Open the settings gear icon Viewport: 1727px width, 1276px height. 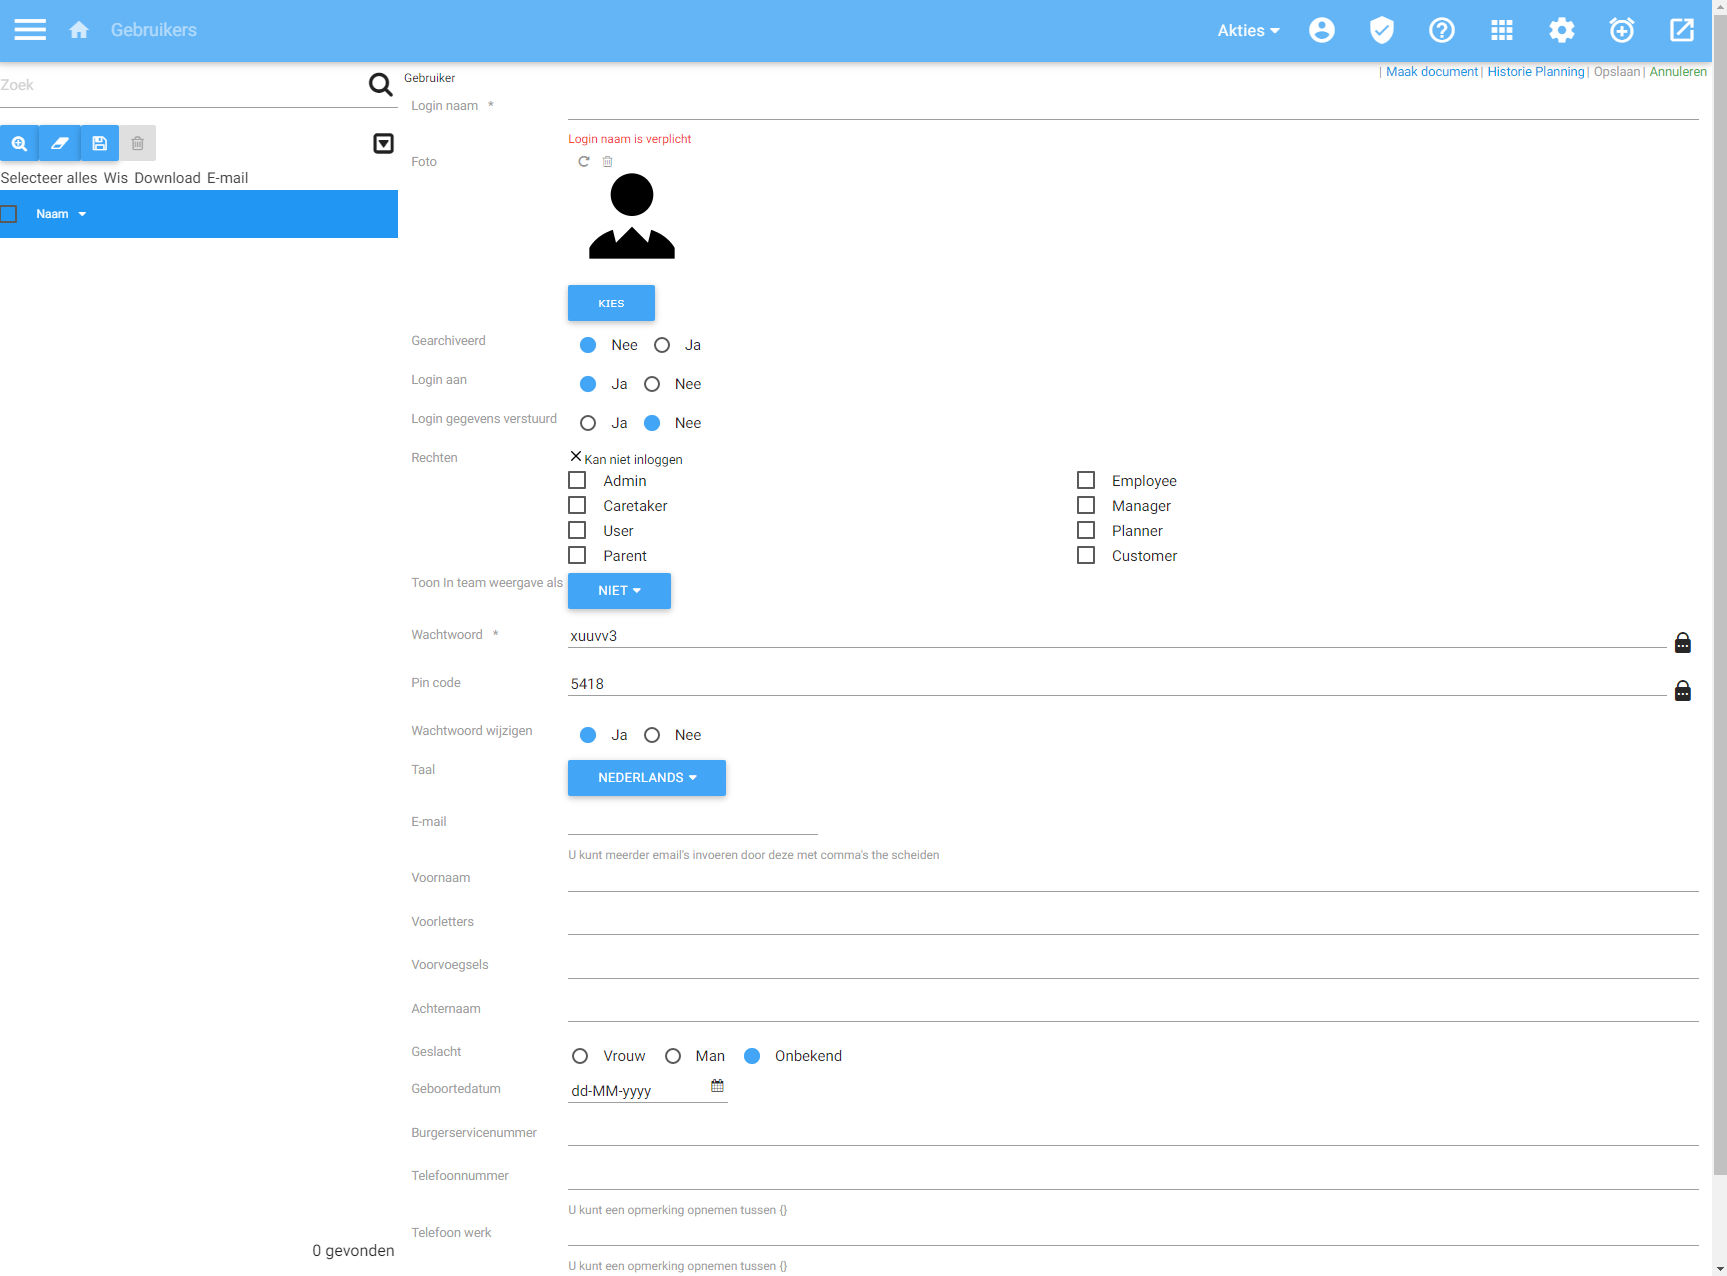pyautogui.click(x=1561, y=30)
